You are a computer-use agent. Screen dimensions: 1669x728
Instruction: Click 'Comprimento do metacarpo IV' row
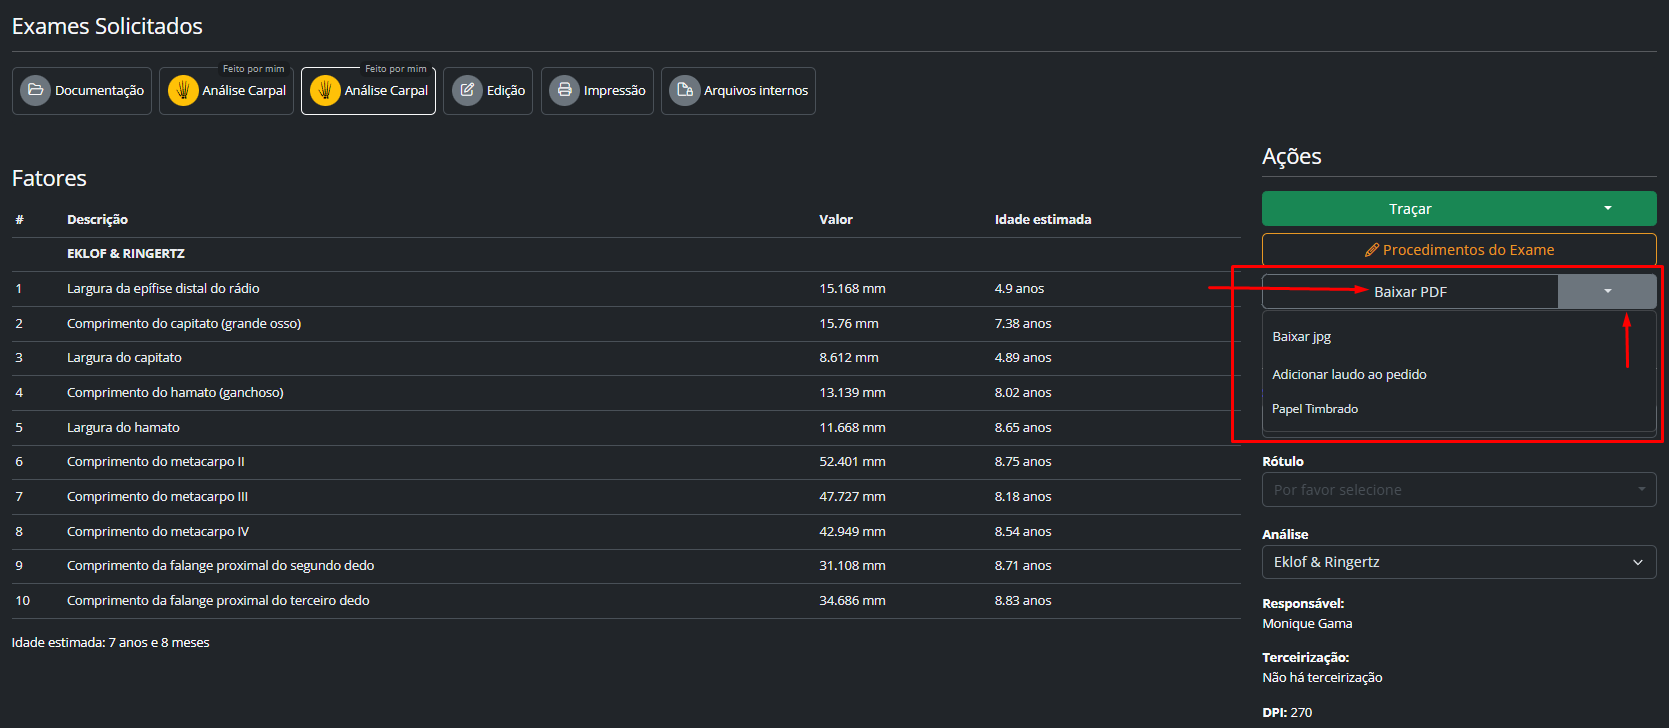[x=626, y=532]
